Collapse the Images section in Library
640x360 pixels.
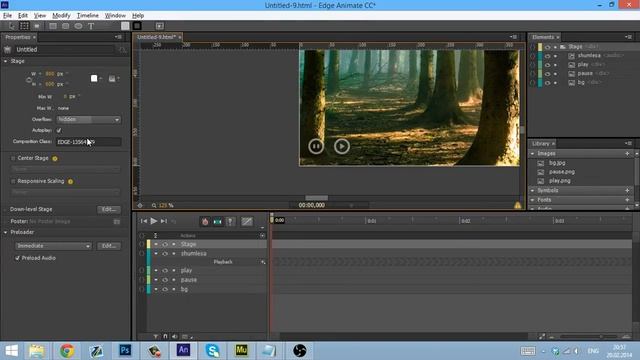[x=533, y=153]
